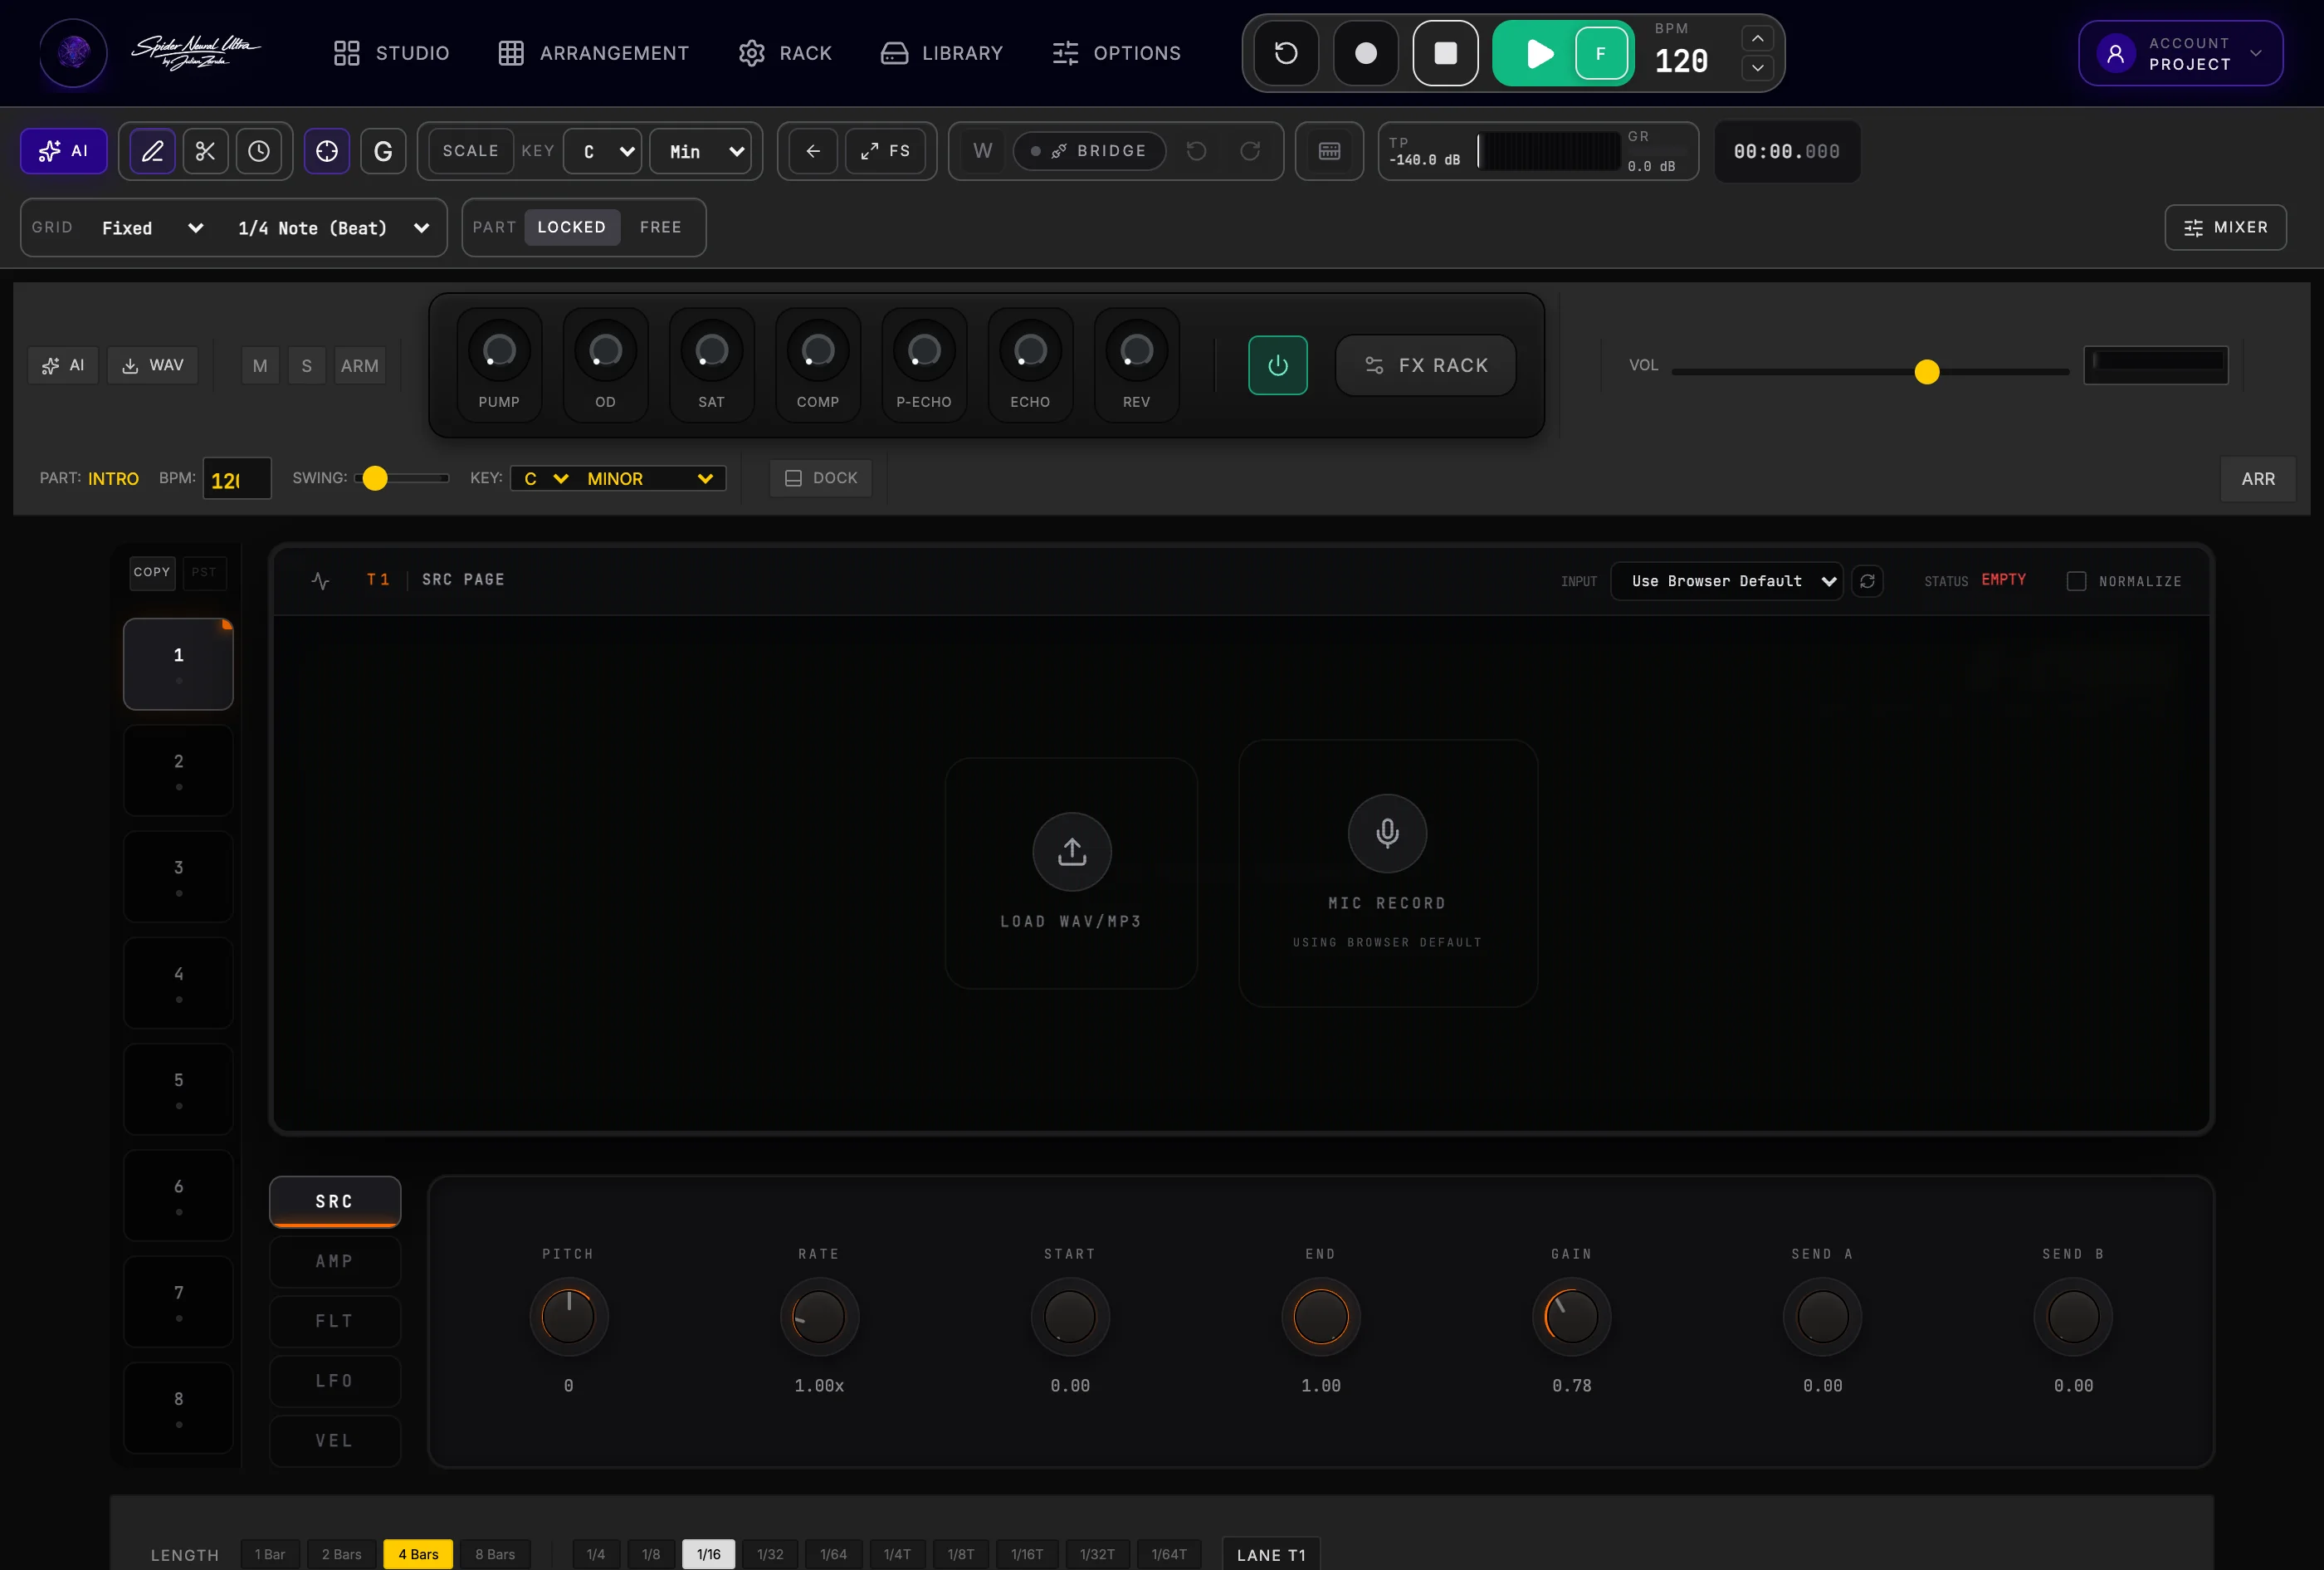Enable the NORMALIZE checkbox

[2076, 581]
